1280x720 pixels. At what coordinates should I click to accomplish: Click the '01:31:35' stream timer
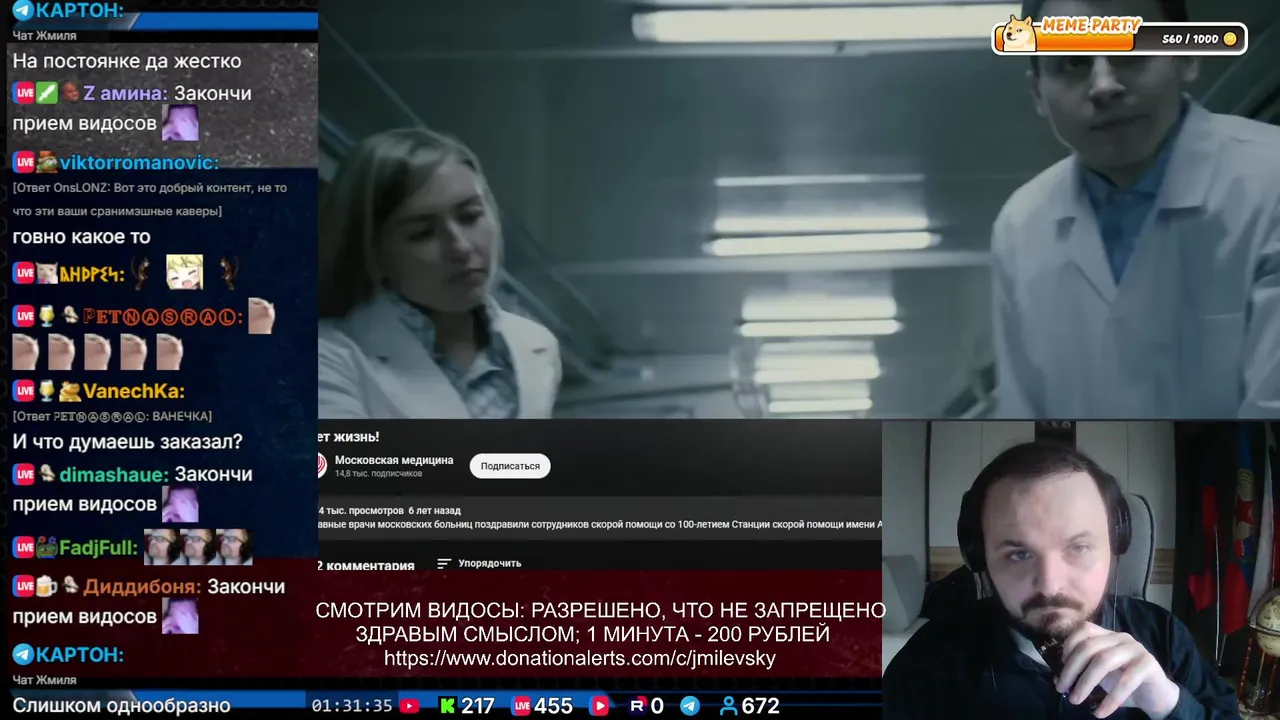(352, 706)
